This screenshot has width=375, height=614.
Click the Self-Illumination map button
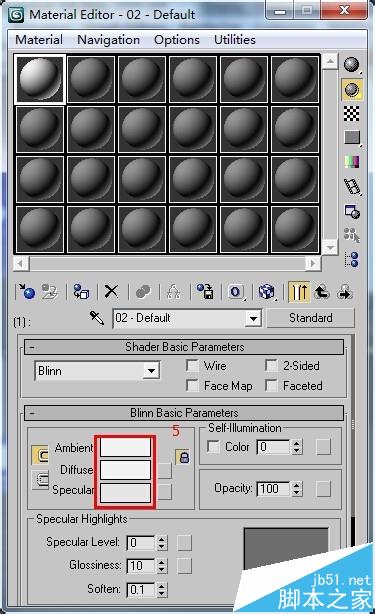324,447
